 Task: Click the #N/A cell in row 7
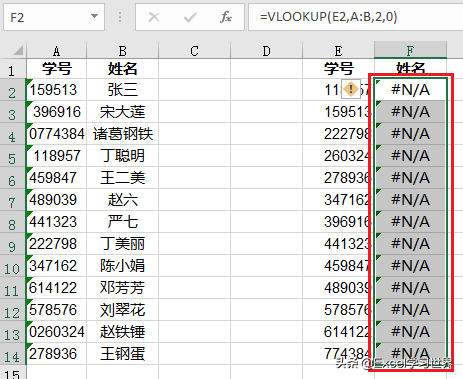[x=410, y=200]
